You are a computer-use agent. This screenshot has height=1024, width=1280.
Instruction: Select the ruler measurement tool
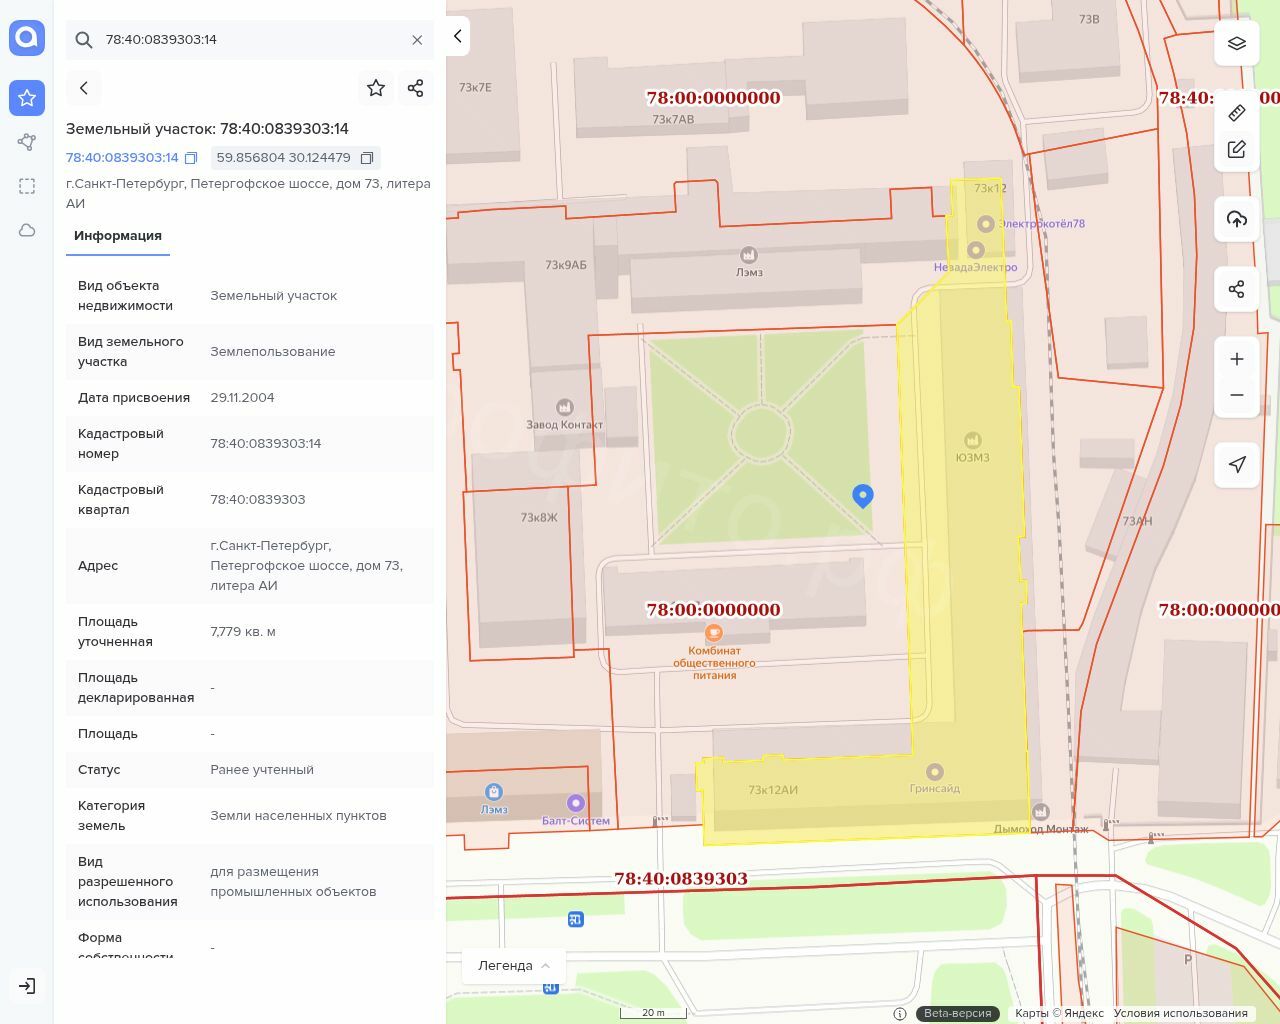1237,112
